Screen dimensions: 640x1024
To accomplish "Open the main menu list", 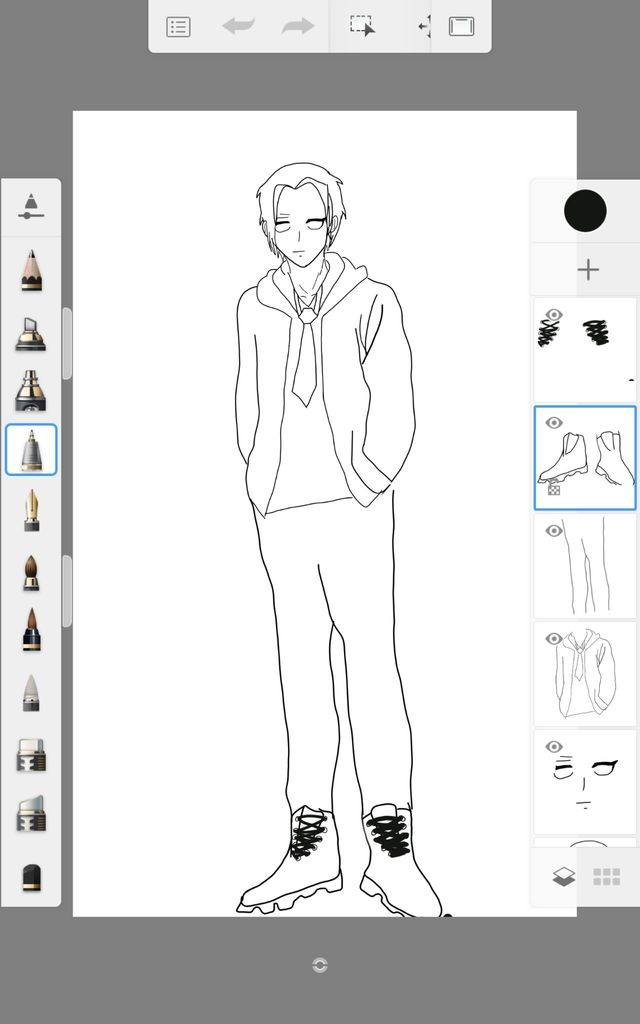I will [x=178, y=26].
